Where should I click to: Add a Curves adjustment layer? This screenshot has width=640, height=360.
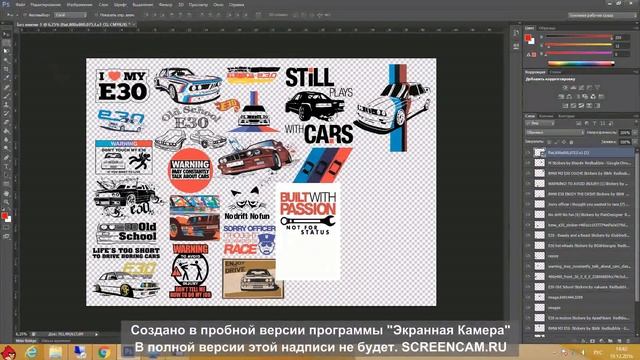tap(581, 87)
